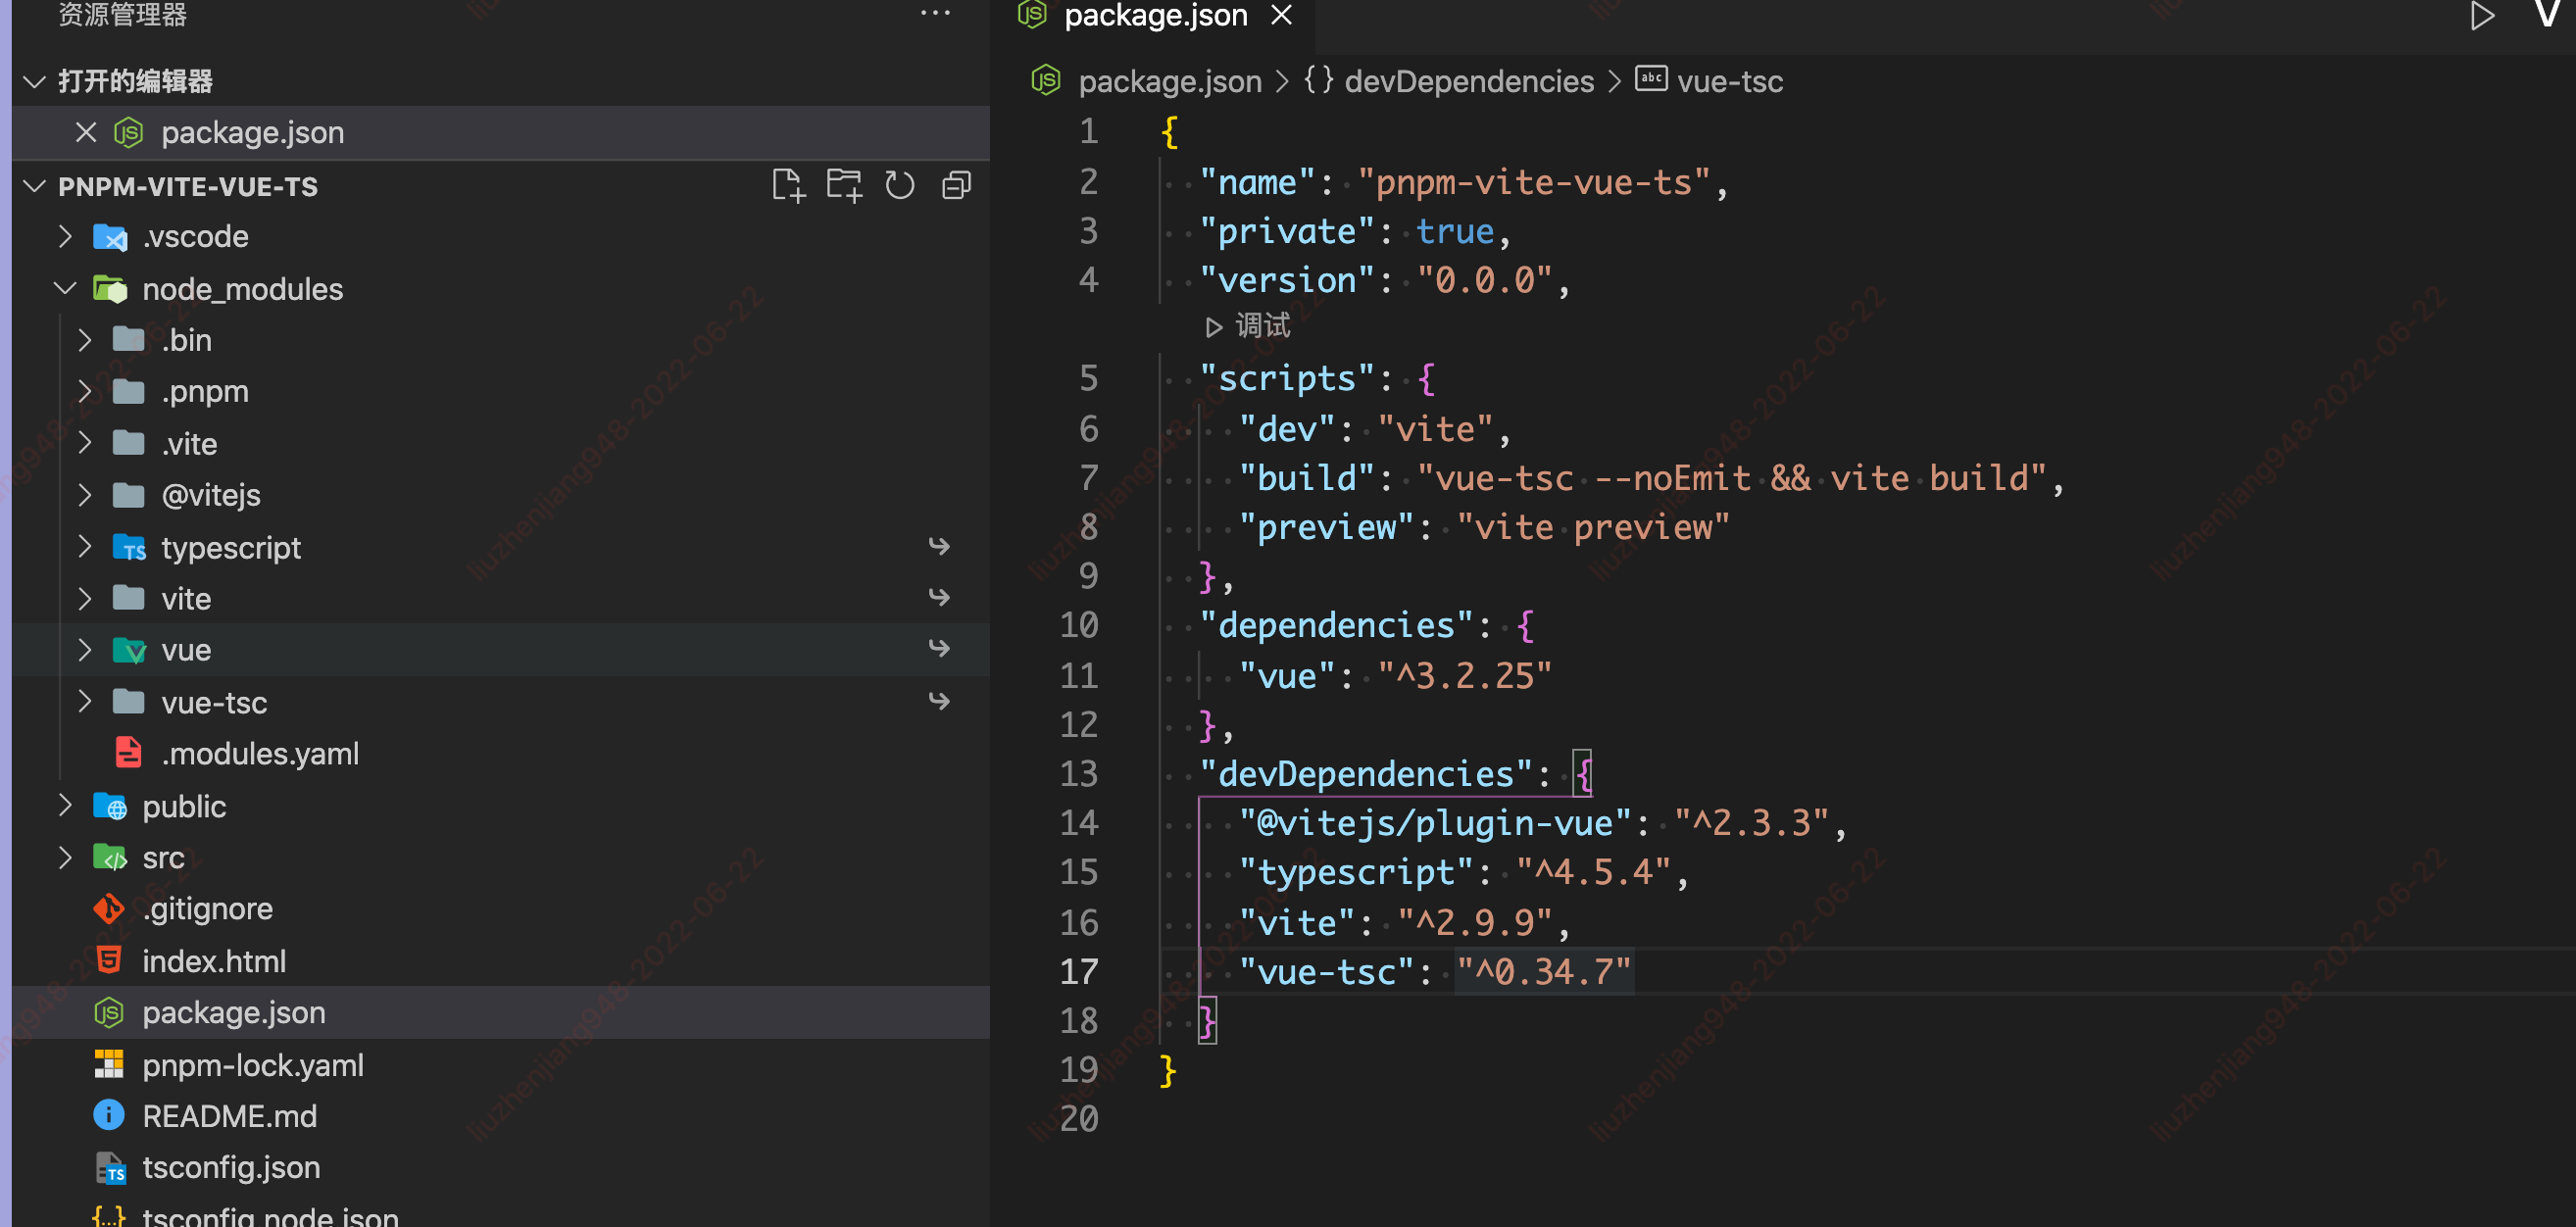The height and width of the screenshot is (1227, 2576).
Task: Close the package.json editor tab
Action: pos(1281,15)
